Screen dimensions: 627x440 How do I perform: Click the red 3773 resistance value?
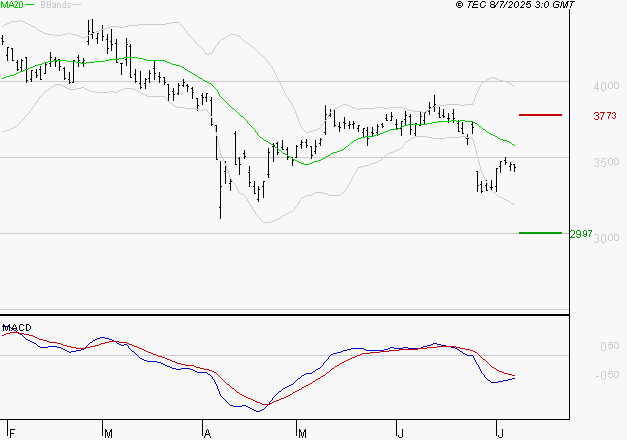coord(605,116)
